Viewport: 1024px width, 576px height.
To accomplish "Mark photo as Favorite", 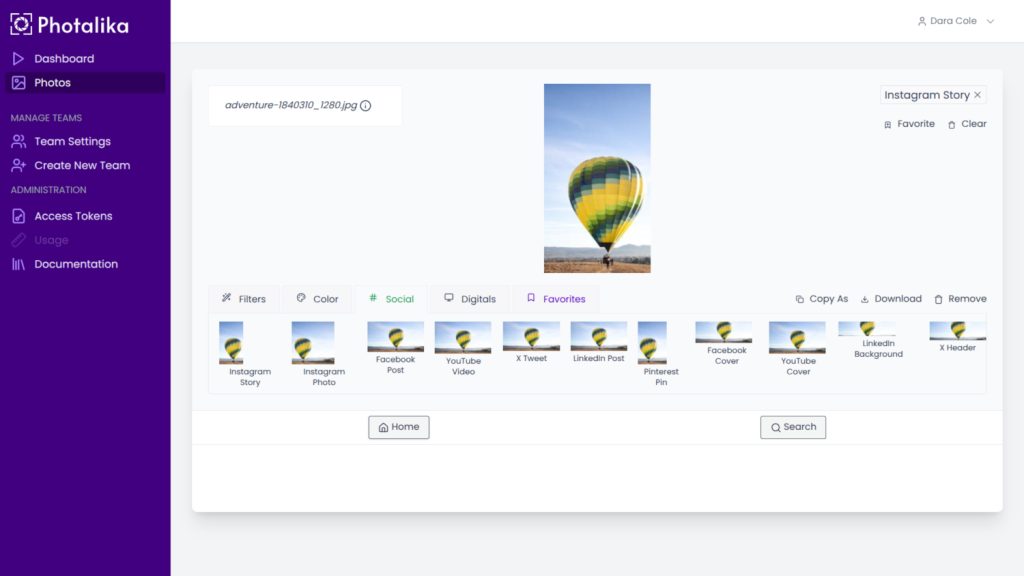I will pyautogui.click(x=909, y=124).
